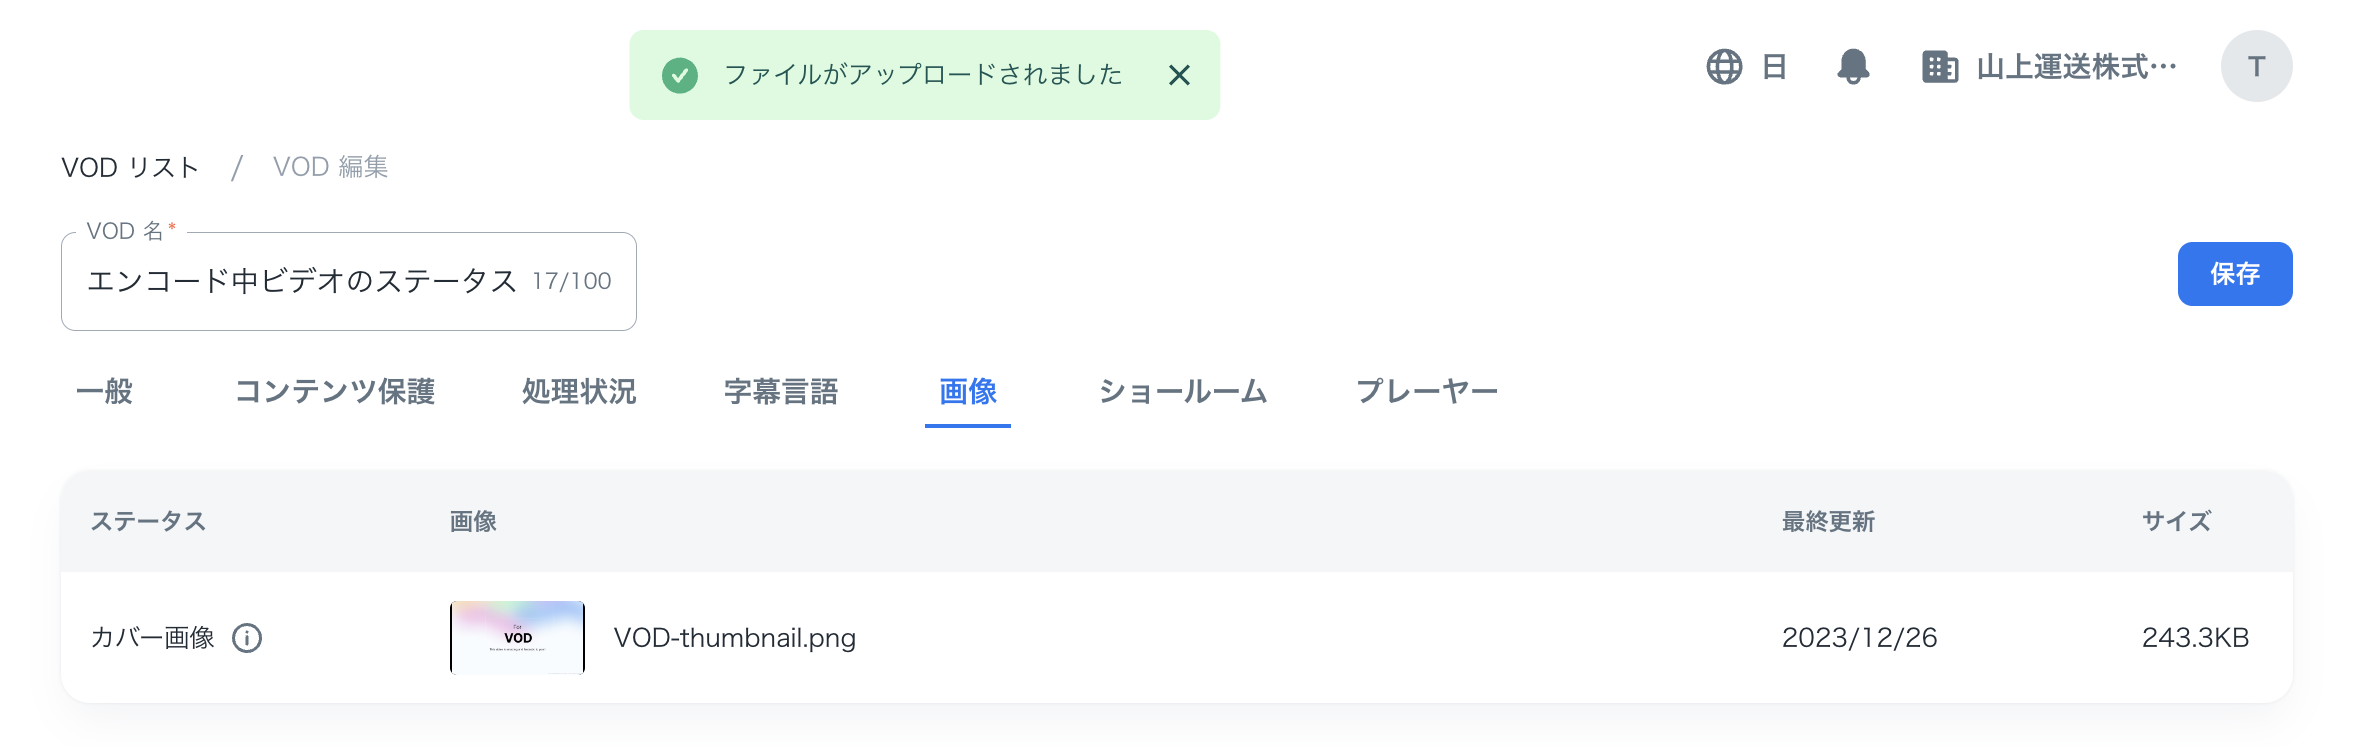The image size is (2365, 747).
Task: Switch to the 一般 tab
Action: tap(108, 392)
